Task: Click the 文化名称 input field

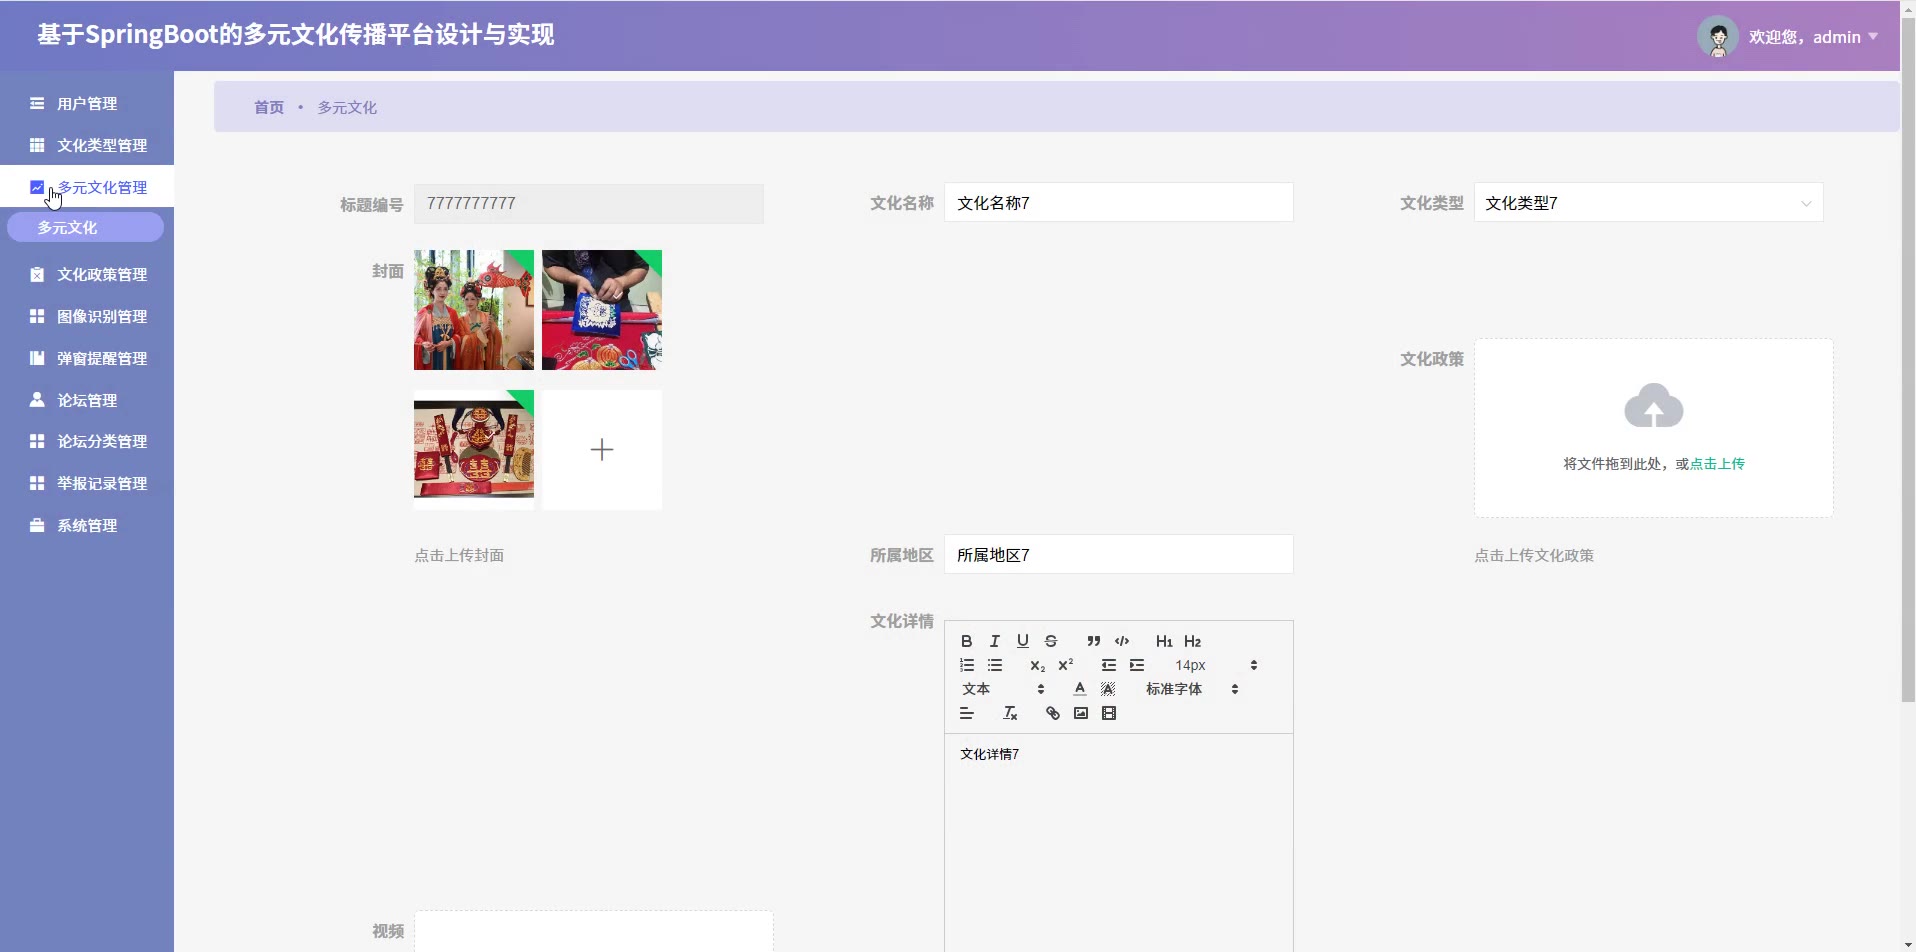Action: tap(1118, 203)
